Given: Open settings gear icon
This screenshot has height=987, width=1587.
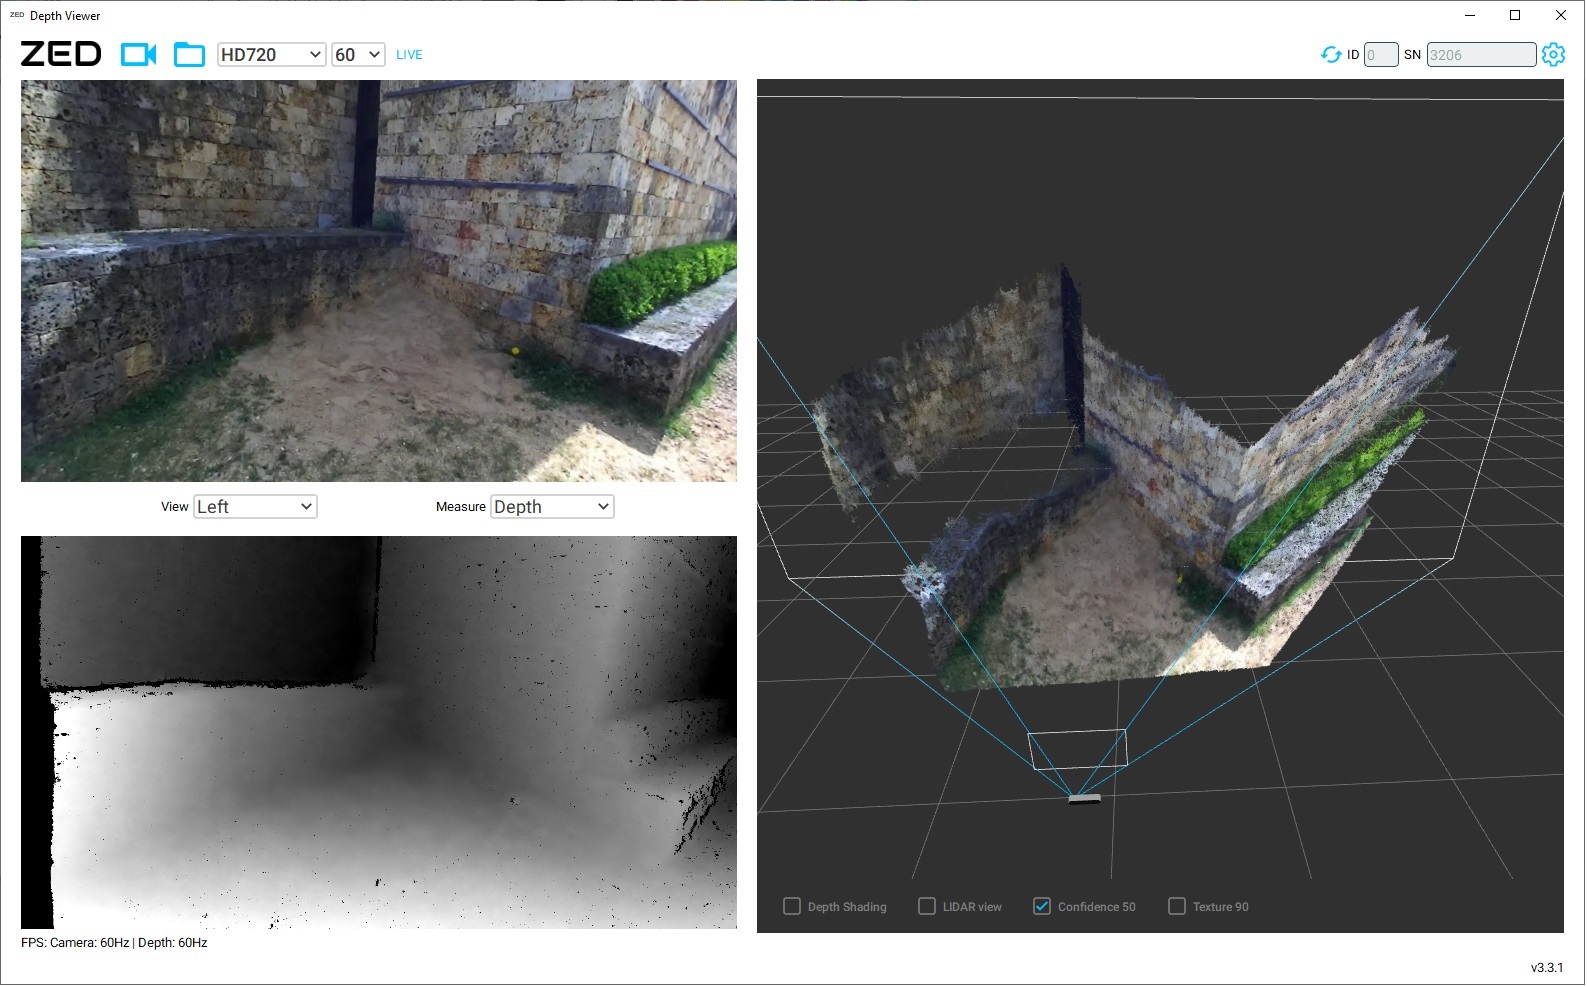Looking at the screenshot, I should point(1553,55).
